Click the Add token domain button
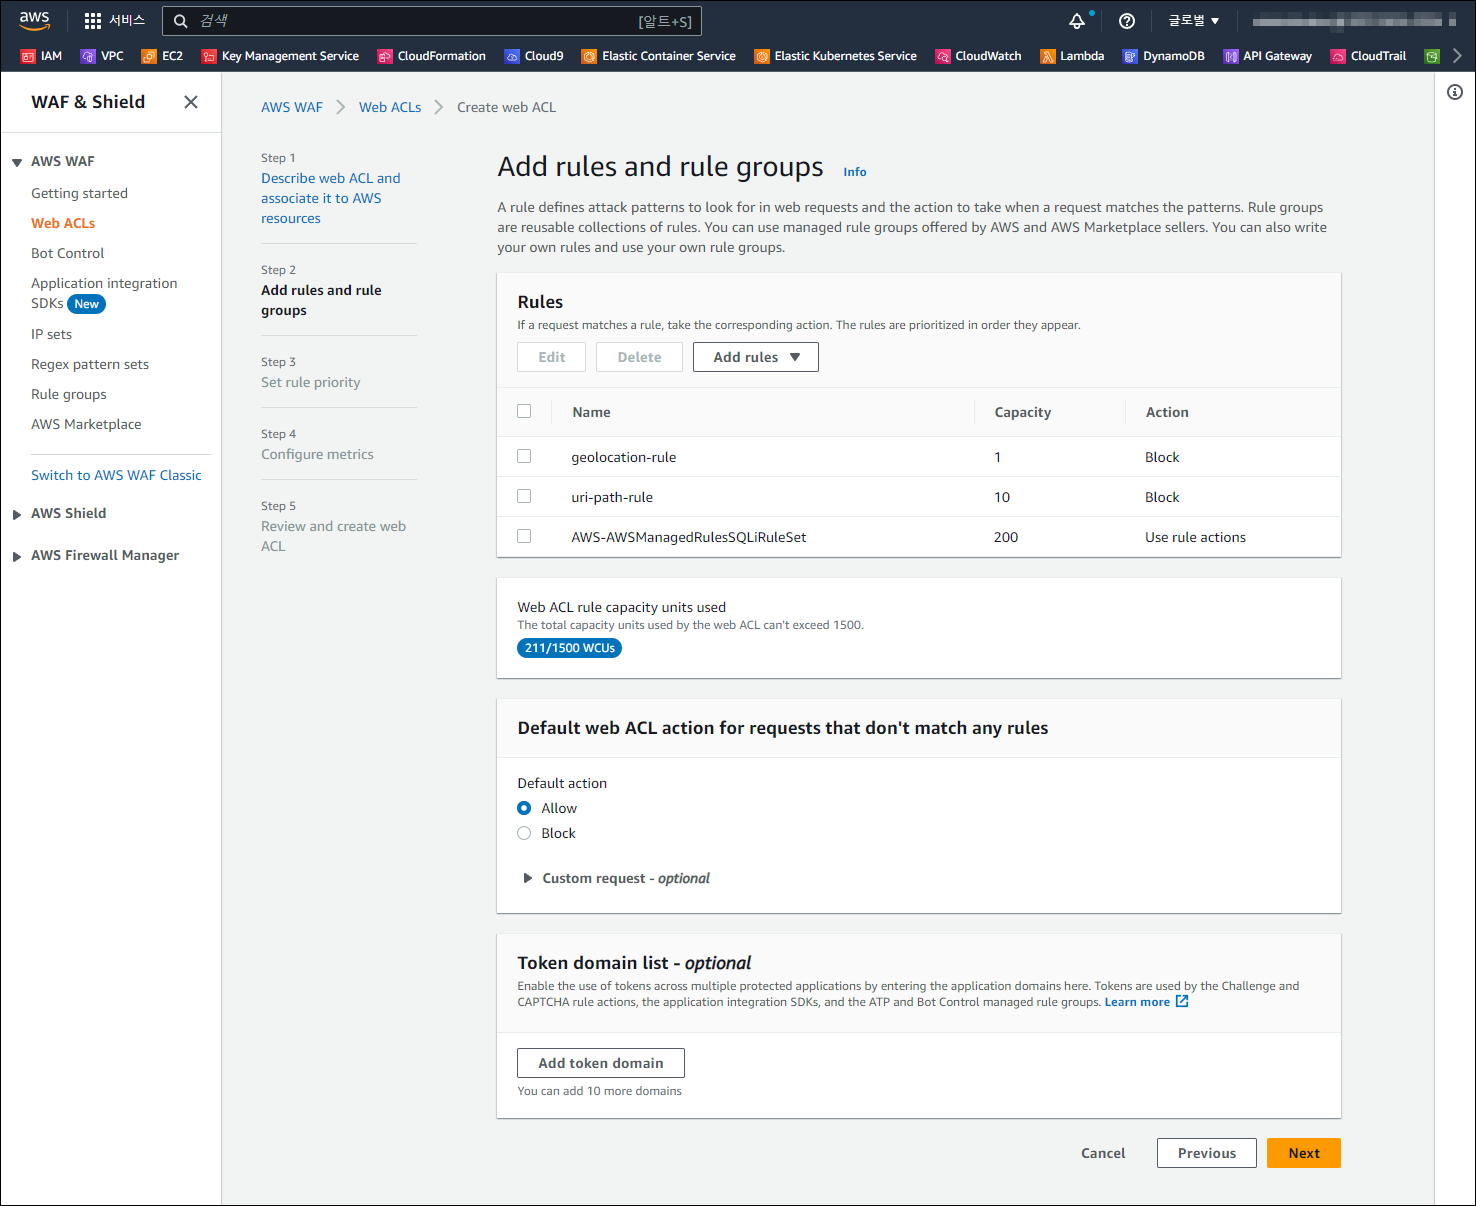 click(x=601, y=1063)
